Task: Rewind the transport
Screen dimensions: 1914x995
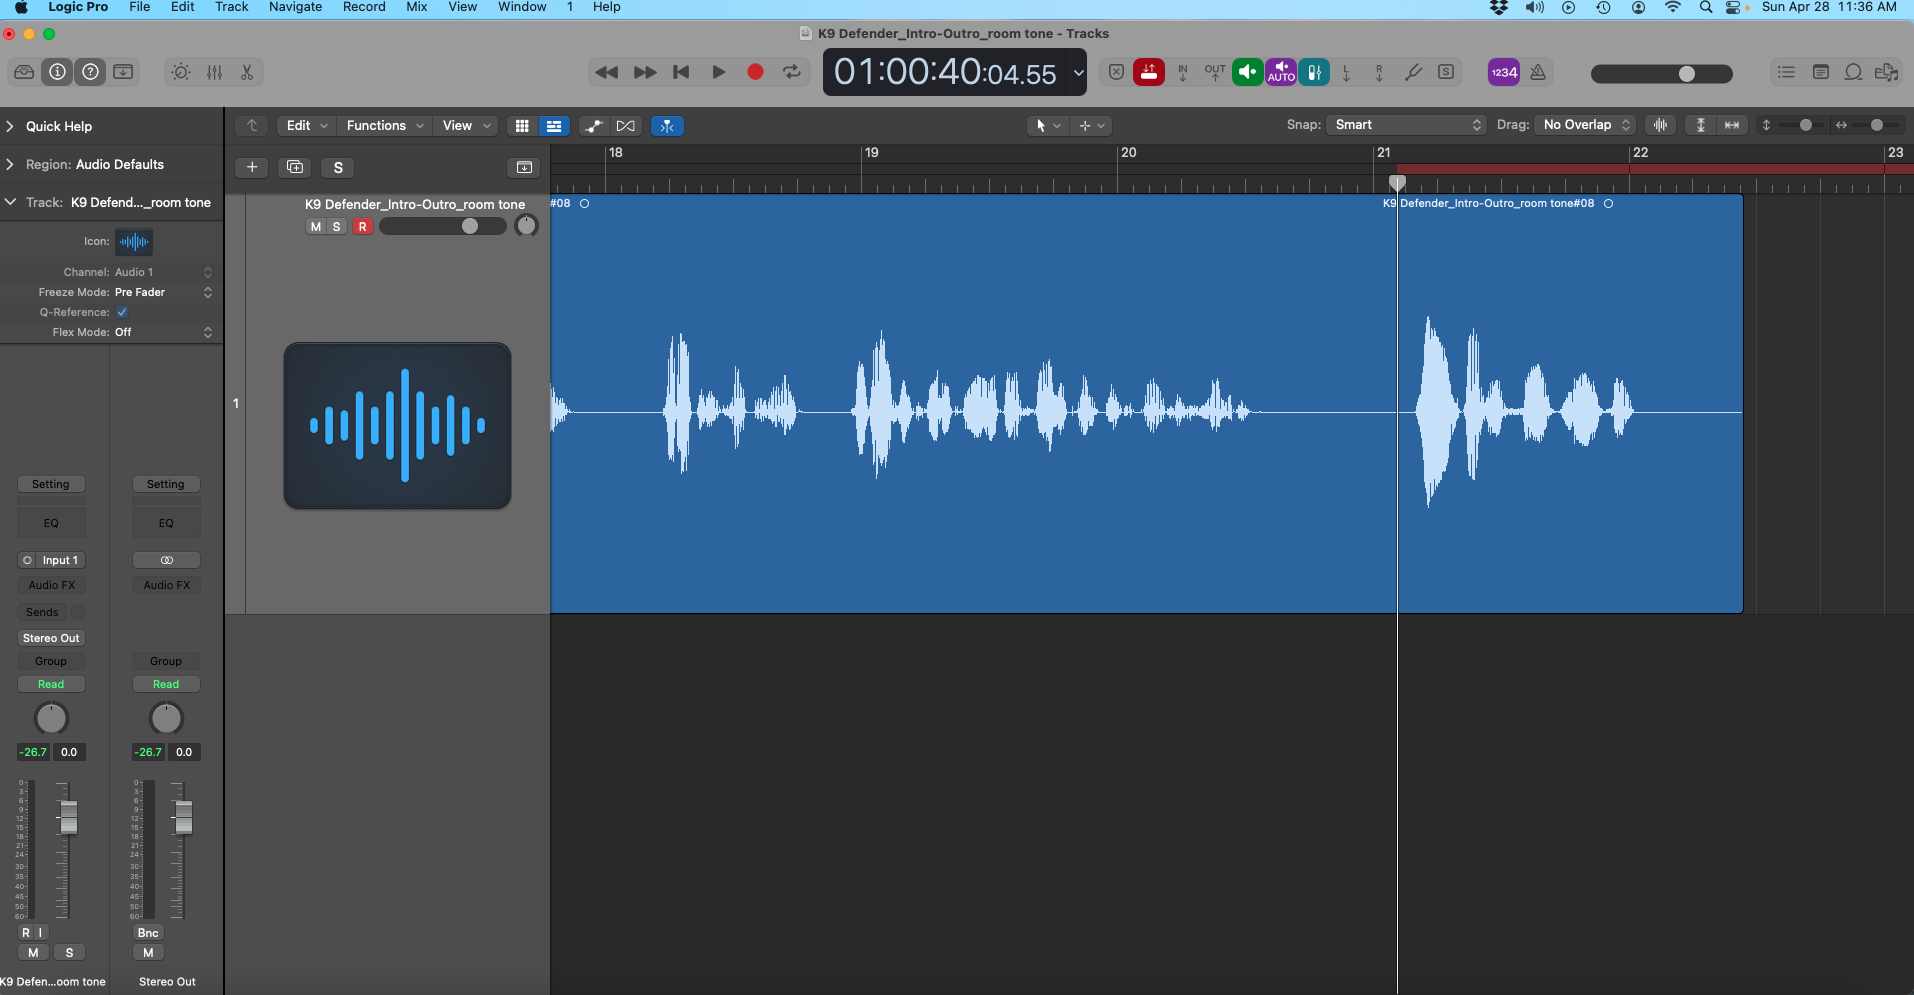Action: pyautogui.click(x=606, y=72)
